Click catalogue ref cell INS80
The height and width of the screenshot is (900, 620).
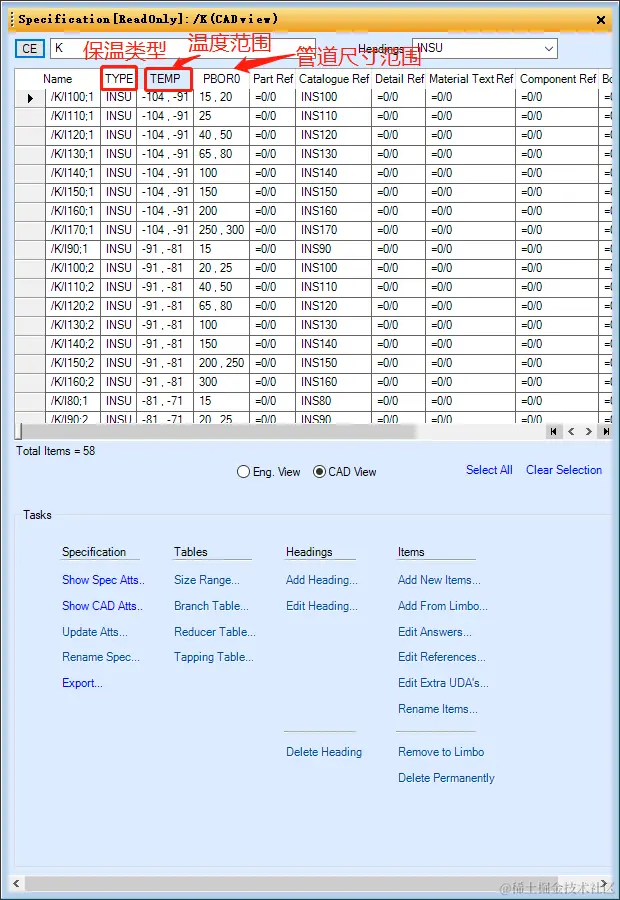[x=334, y=401]
